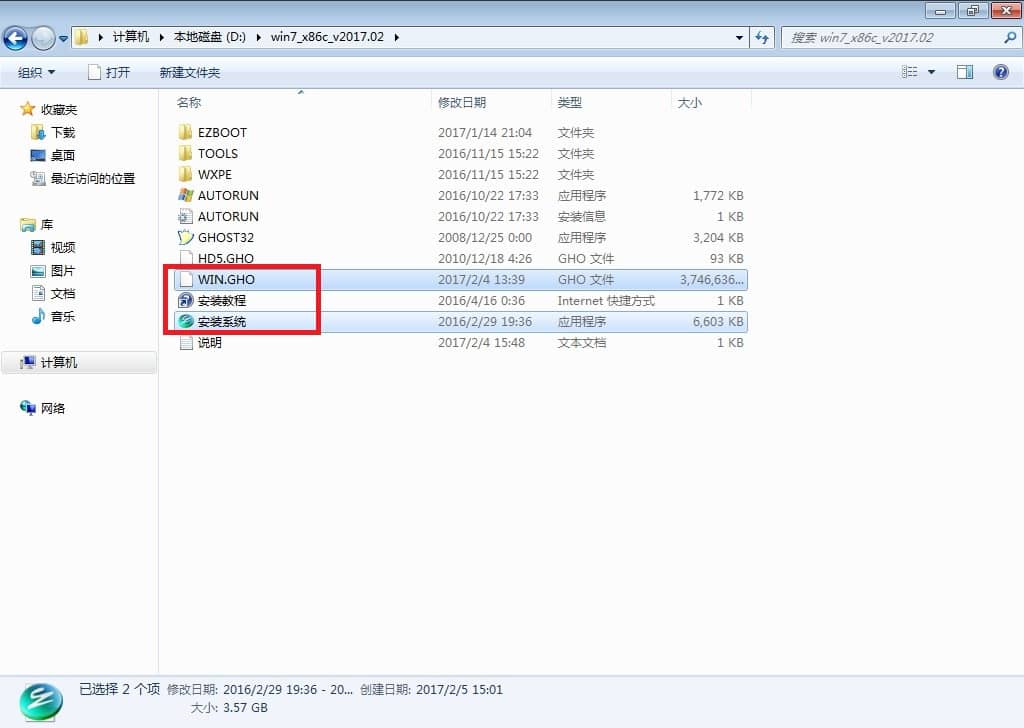Select the GHOST32 application icon
Screen dimensions: 1024x728
185,238
